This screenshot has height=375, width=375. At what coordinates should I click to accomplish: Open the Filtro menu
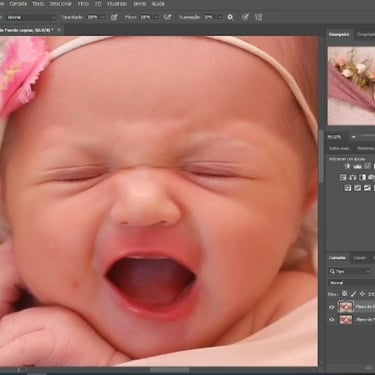click(x=83, y=4)
